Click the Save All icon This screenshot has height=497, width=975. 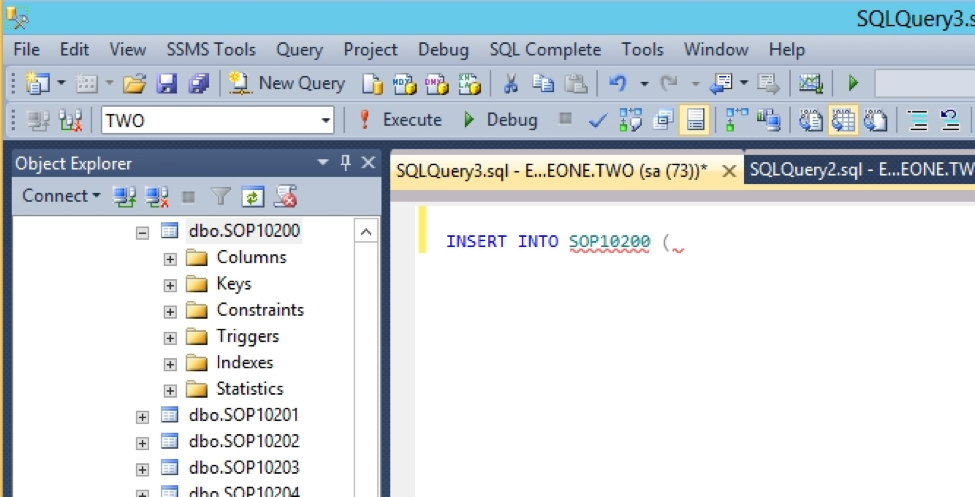click(x=199, y=83)
